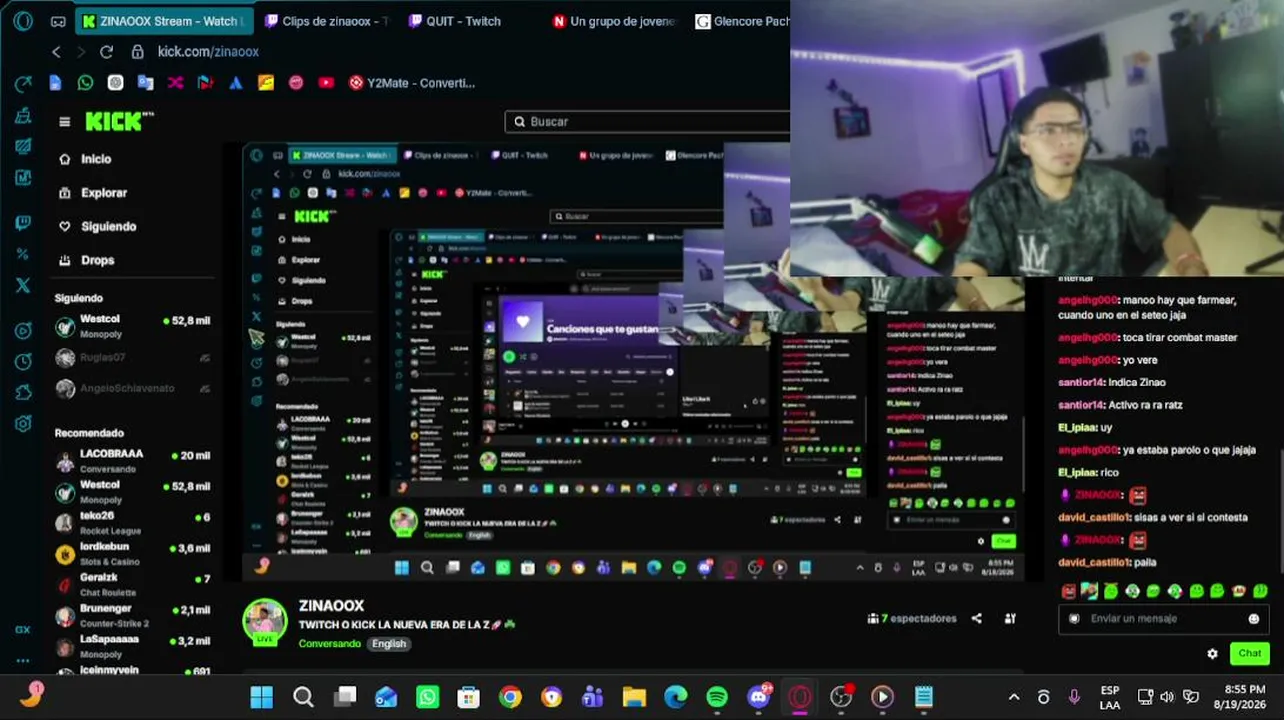Toggle the Kick hamburger navigation menu
Image resolution: width=1284 pixels, height=720 pixels.
click(65, 122)
